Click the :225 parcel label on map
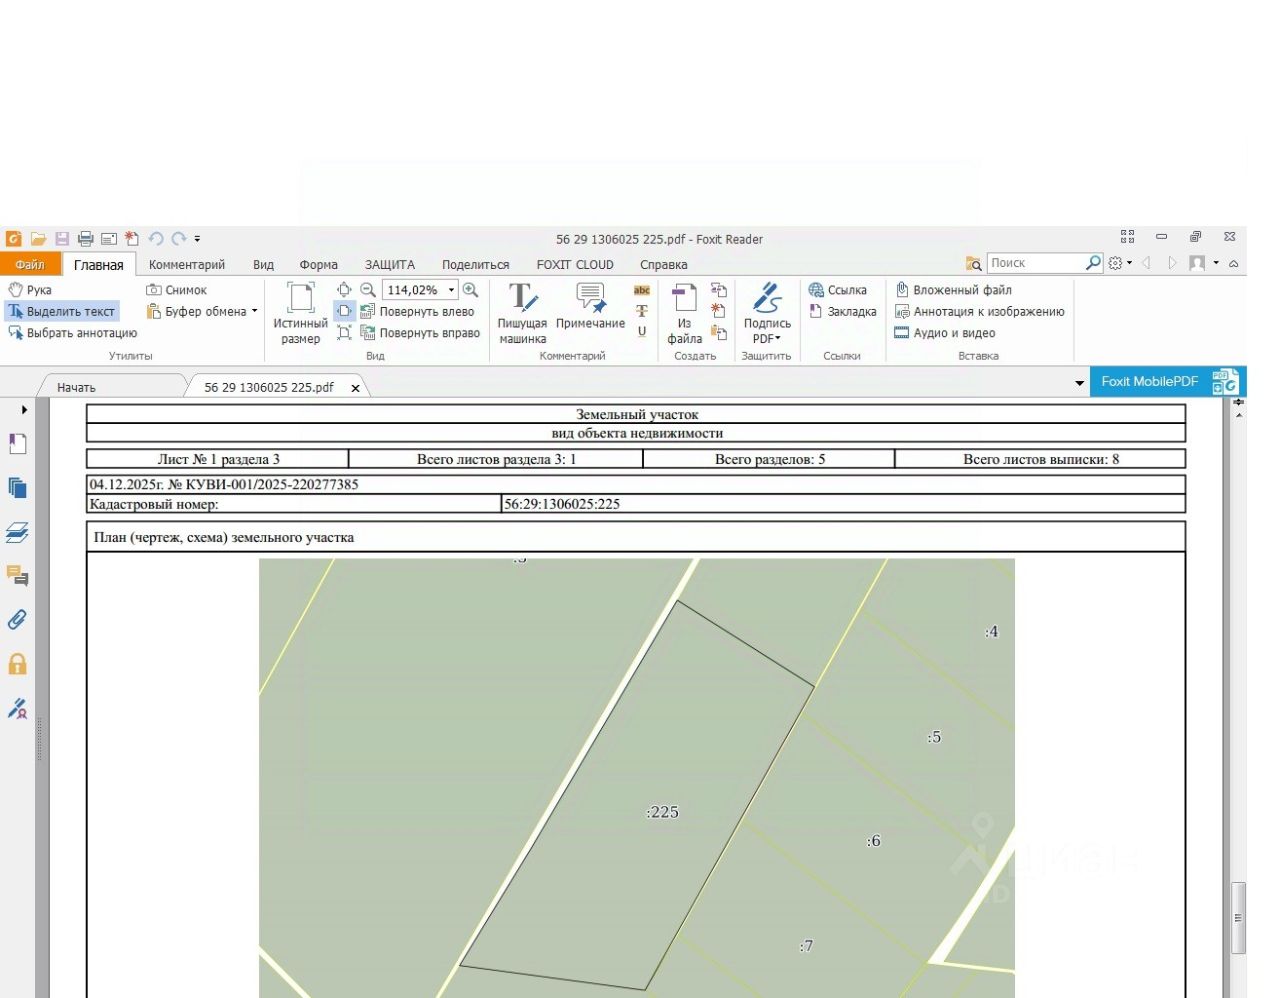 pos(662,812)
